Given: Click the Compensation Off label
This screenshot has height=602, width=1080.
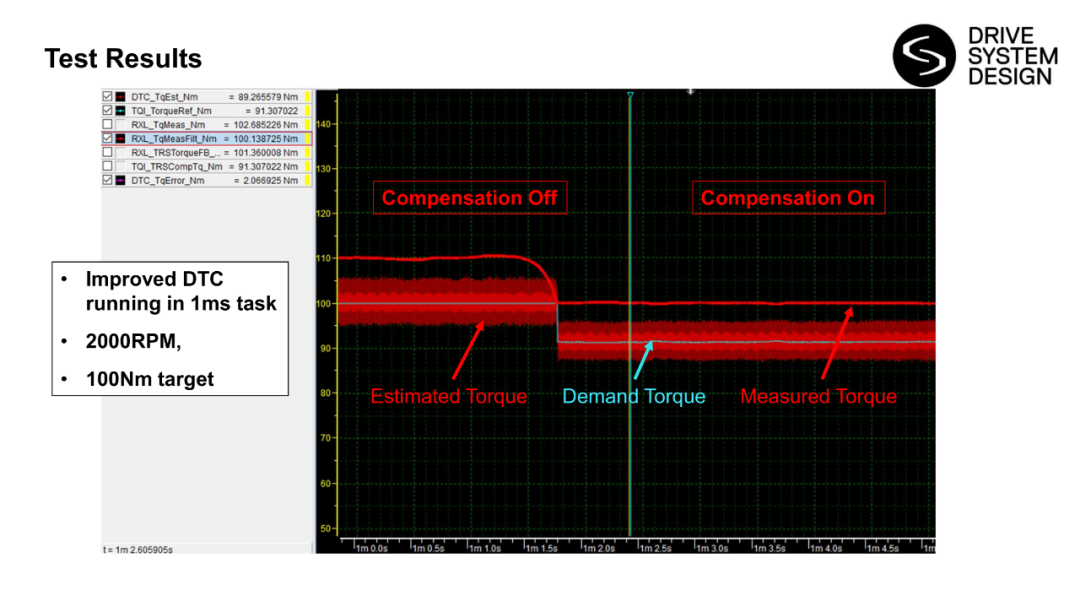Looking at the screenshot, I should tap(469, 198).
